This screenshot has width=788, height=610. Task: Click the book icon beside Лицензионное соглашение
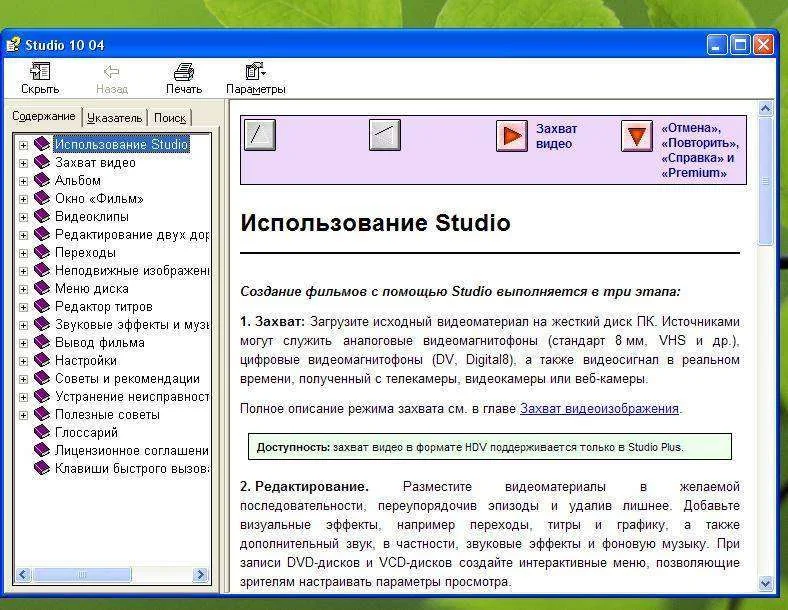tap(42, 450)
